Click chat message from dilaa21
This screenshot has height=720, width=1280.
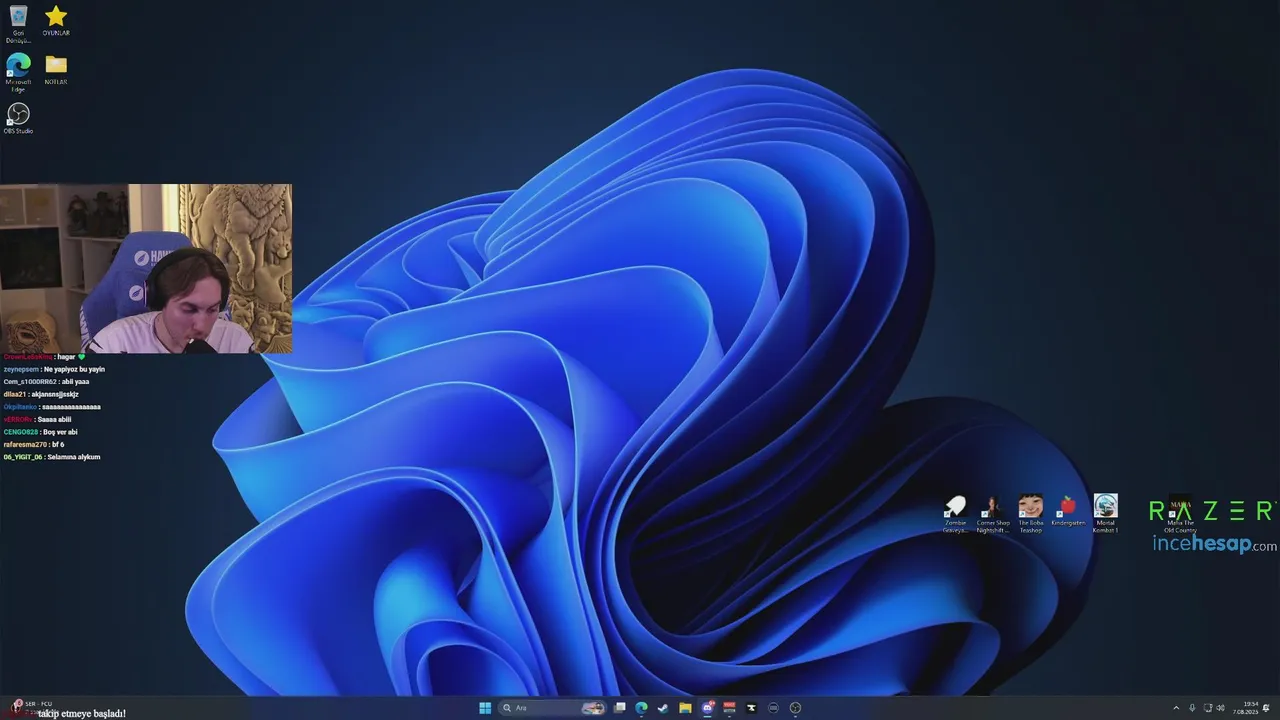(41, 394)
